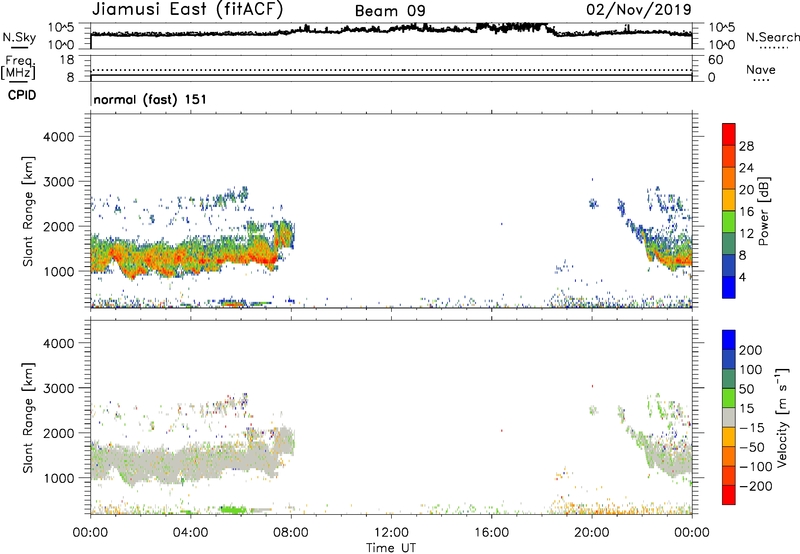Pick the bright blue bottom Power colorbar segment

(x=729, y=288)
